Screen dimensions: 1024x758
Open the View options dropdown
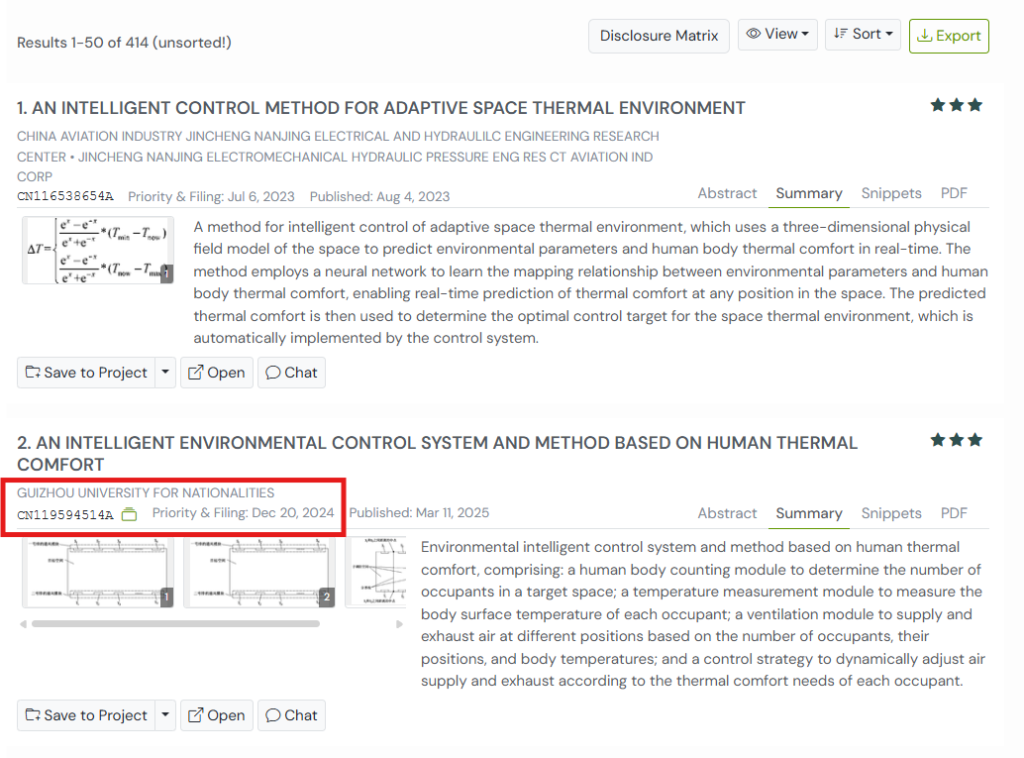(778, 34)
